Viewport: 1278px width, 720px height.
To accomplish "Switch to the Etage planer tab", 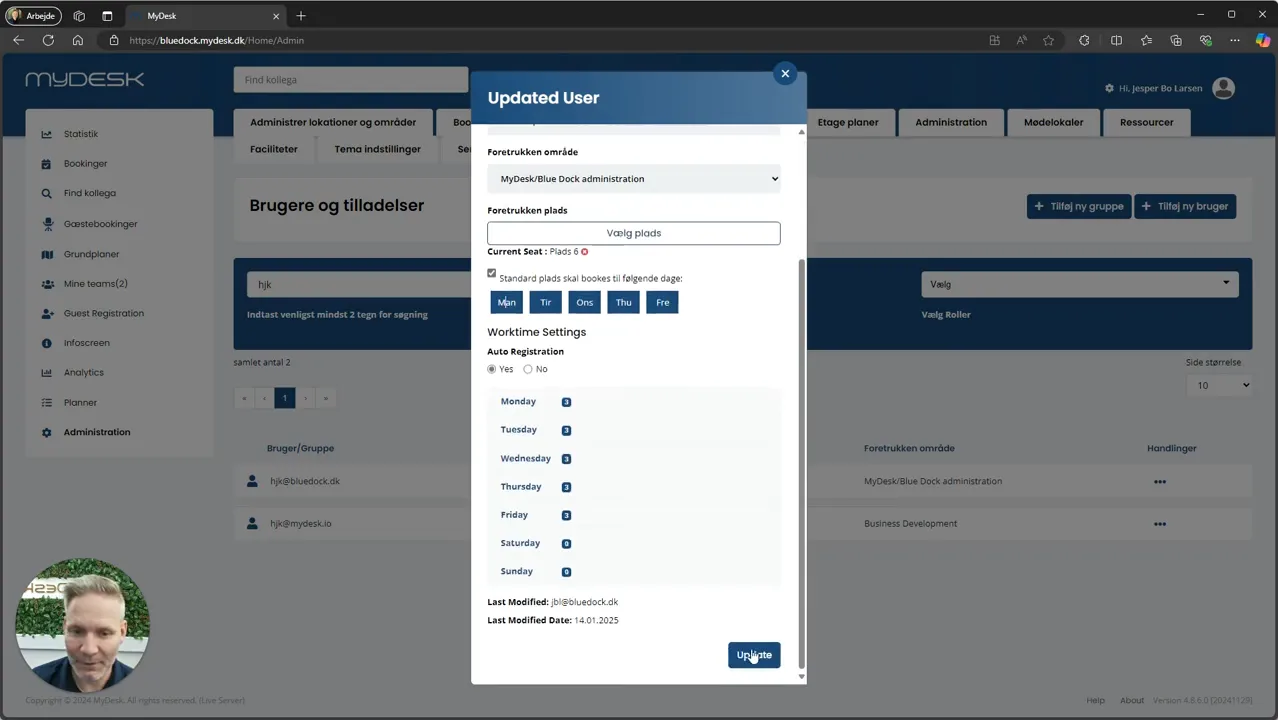I will tap(848, 122).
